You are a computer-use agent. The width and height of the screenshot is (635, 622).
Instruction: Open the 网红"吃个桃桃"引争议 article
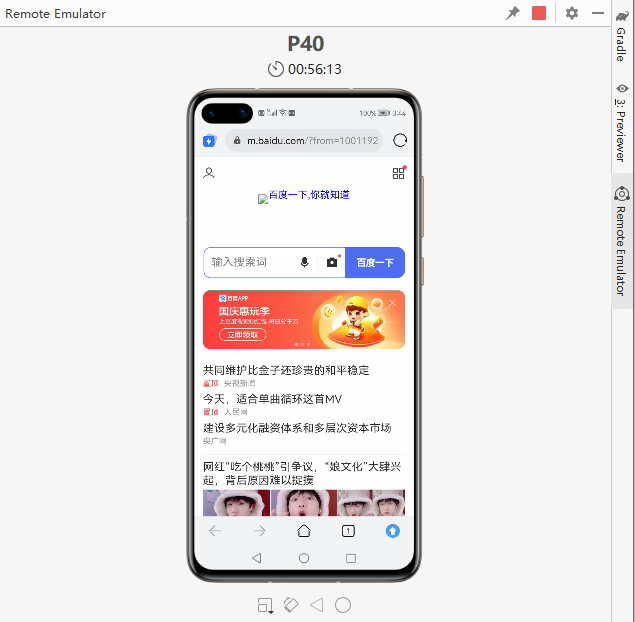pos(302,473)
